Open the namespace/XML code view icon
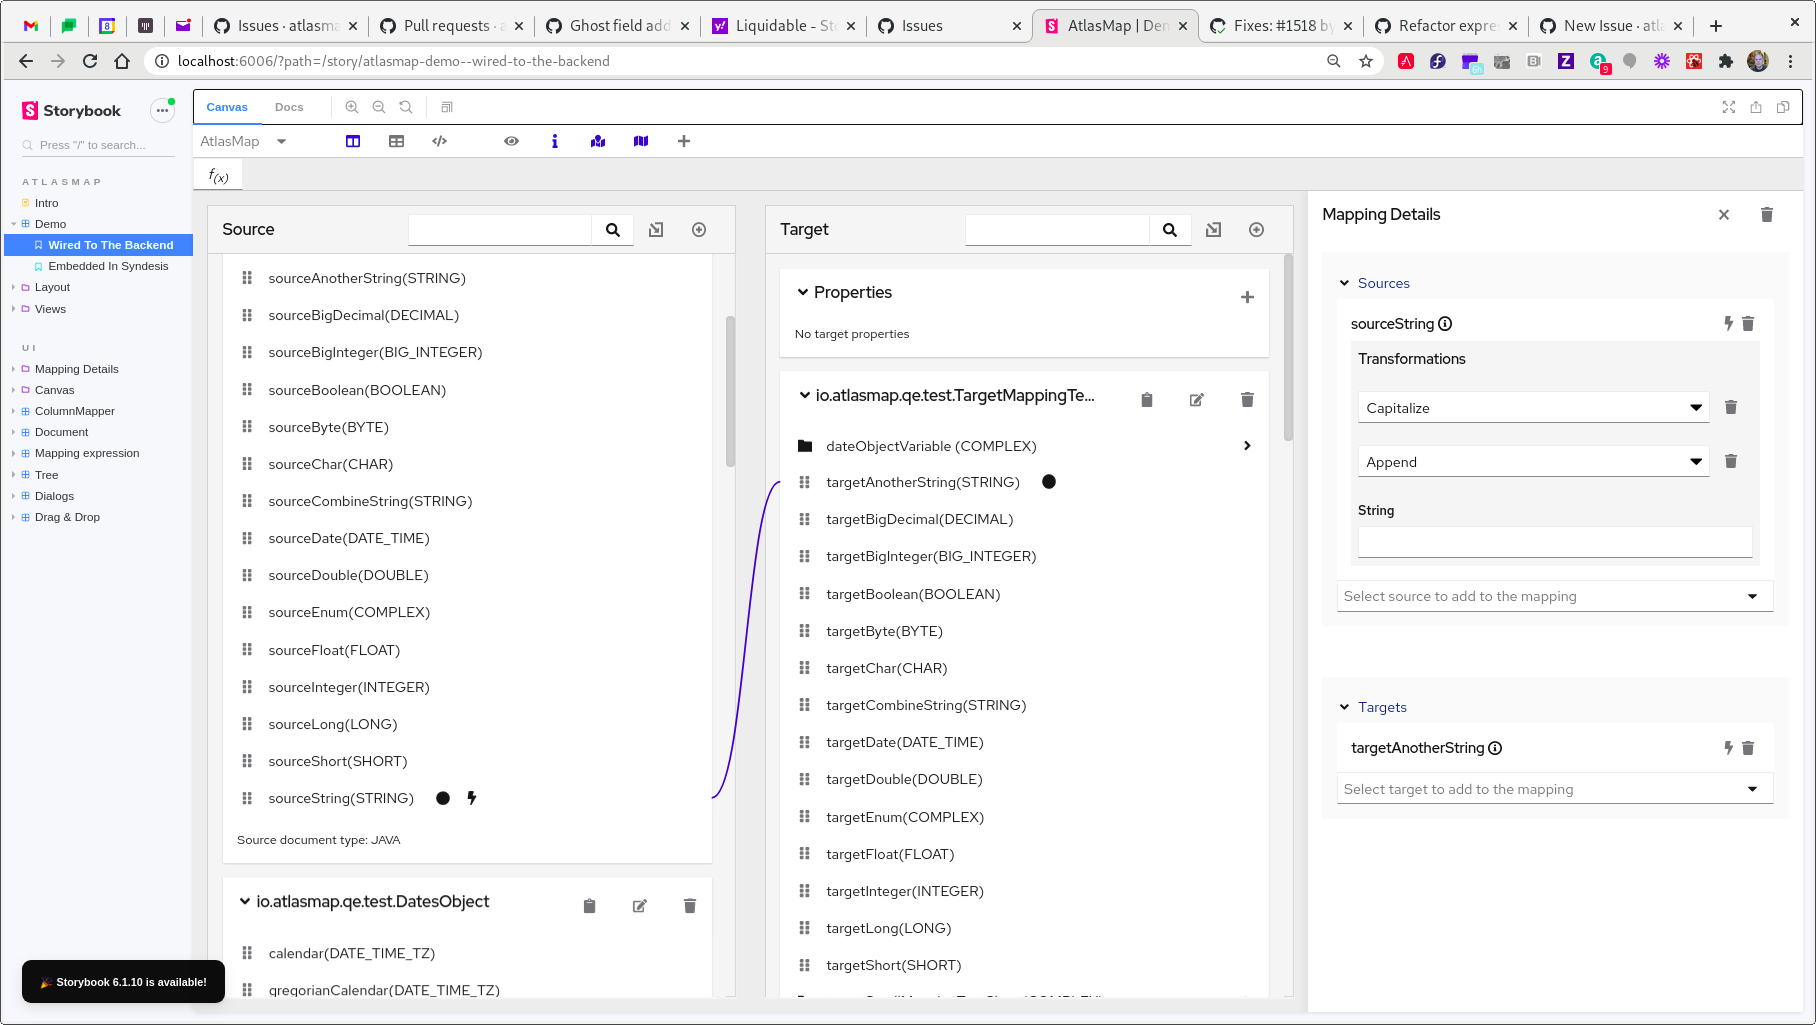The image size is (1816, 1025). click(x=439, y=141)
